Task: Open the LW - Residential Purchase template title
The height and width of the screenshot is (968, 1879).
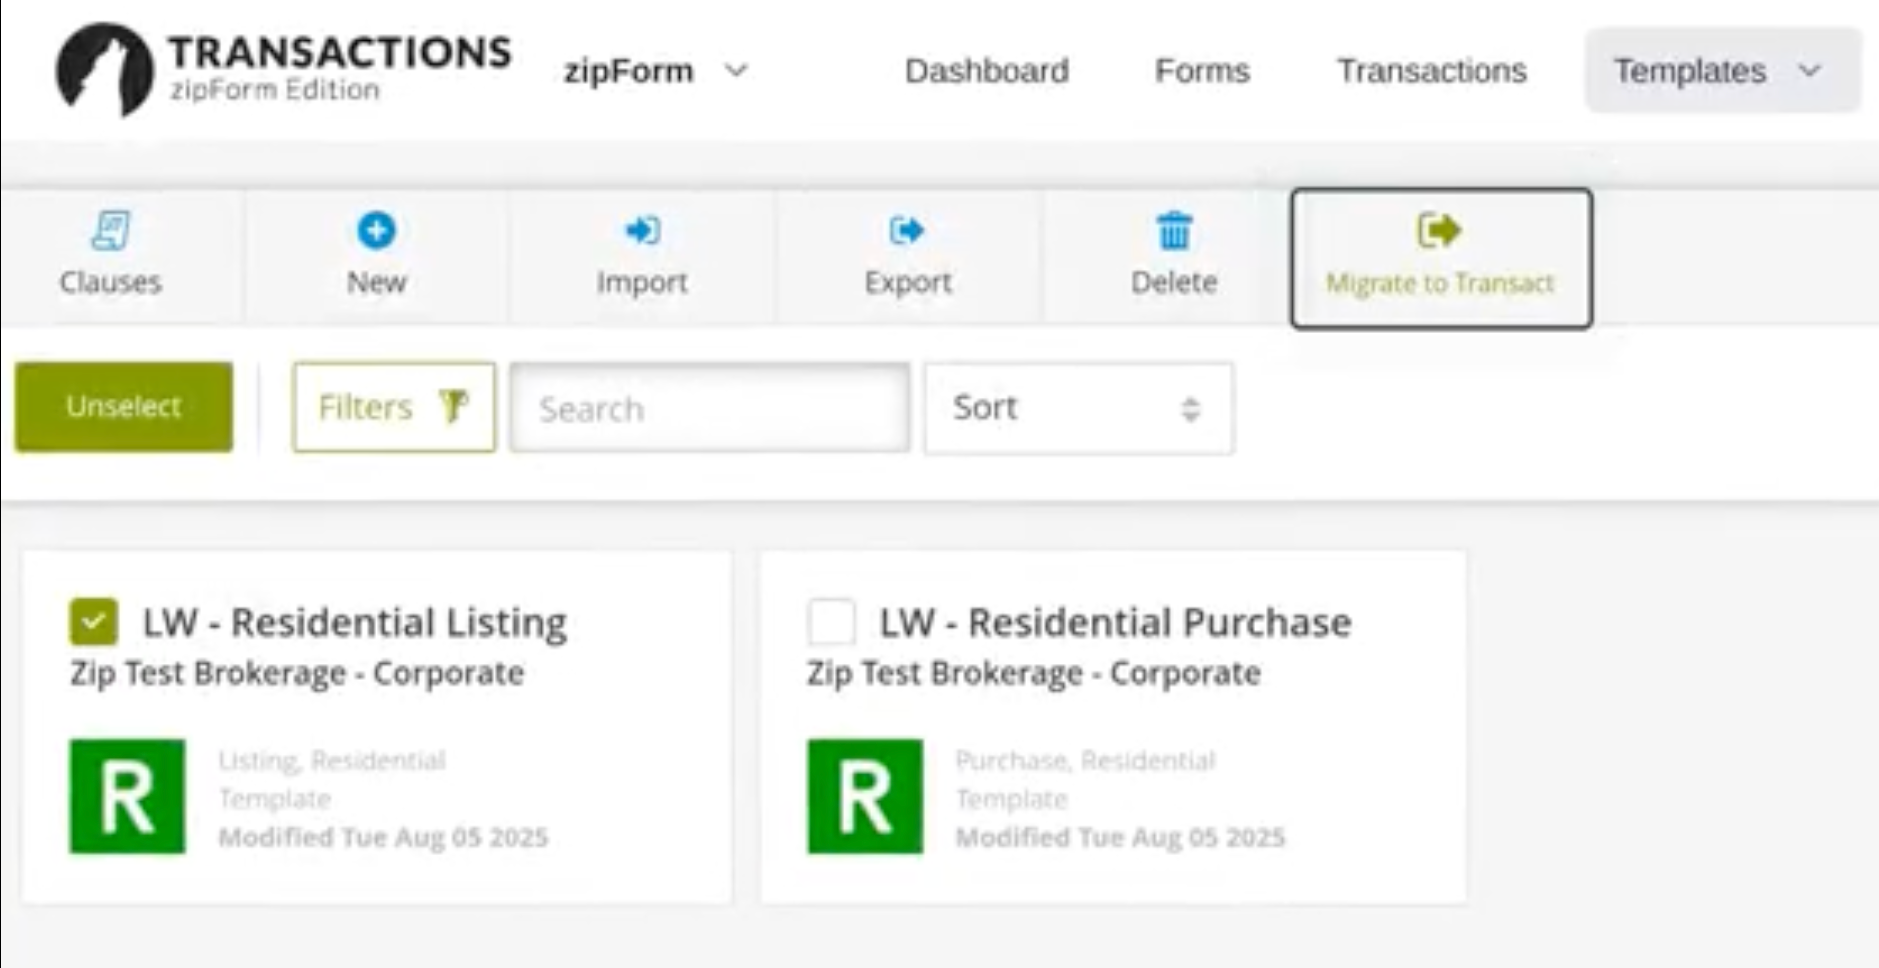Action: 1115,622
